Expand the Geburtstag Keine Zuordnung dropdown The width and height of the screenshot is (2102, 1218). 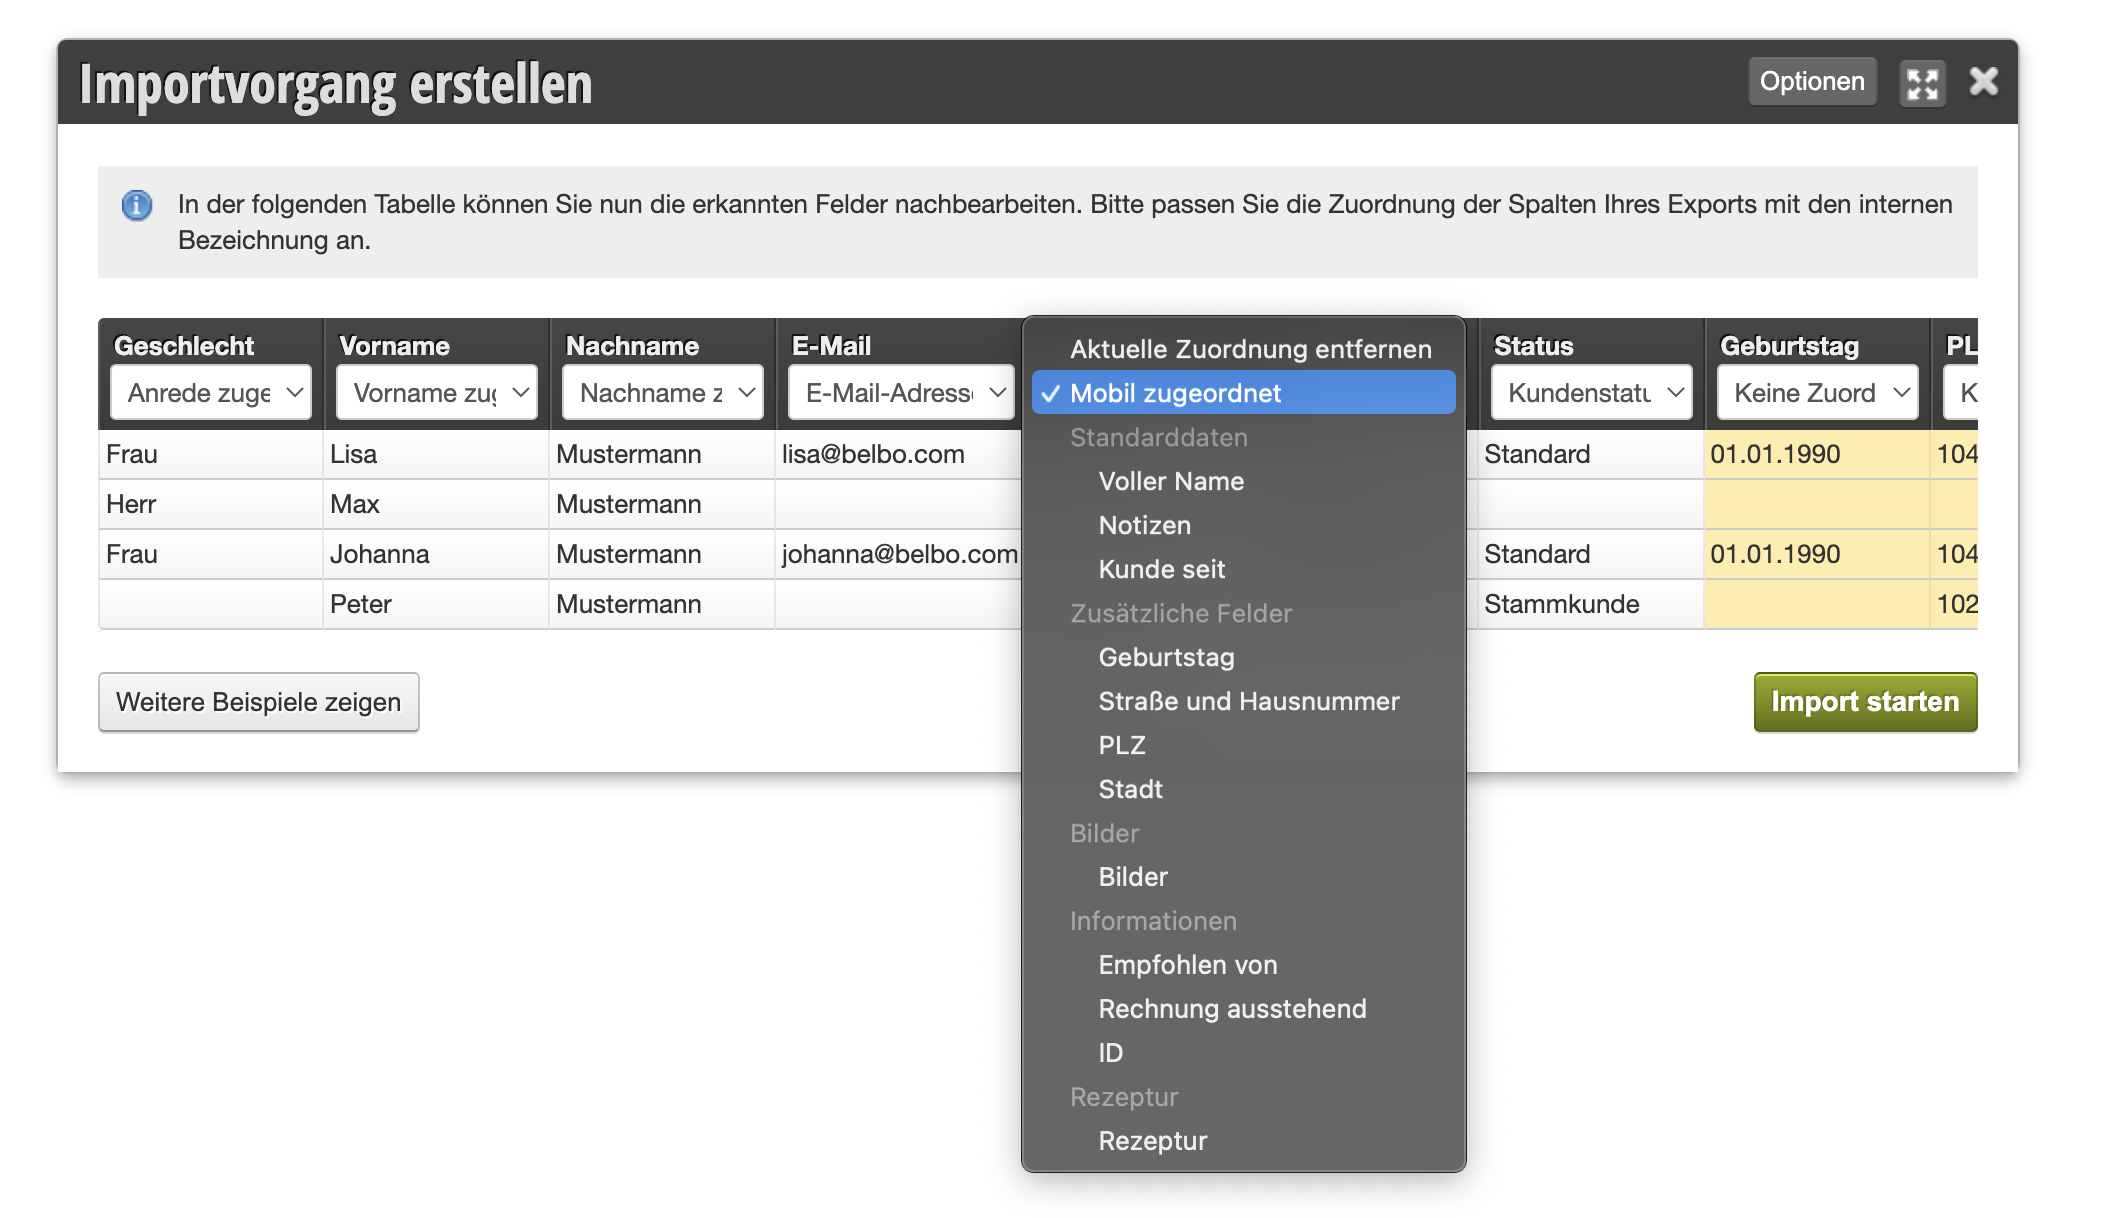1818,393
